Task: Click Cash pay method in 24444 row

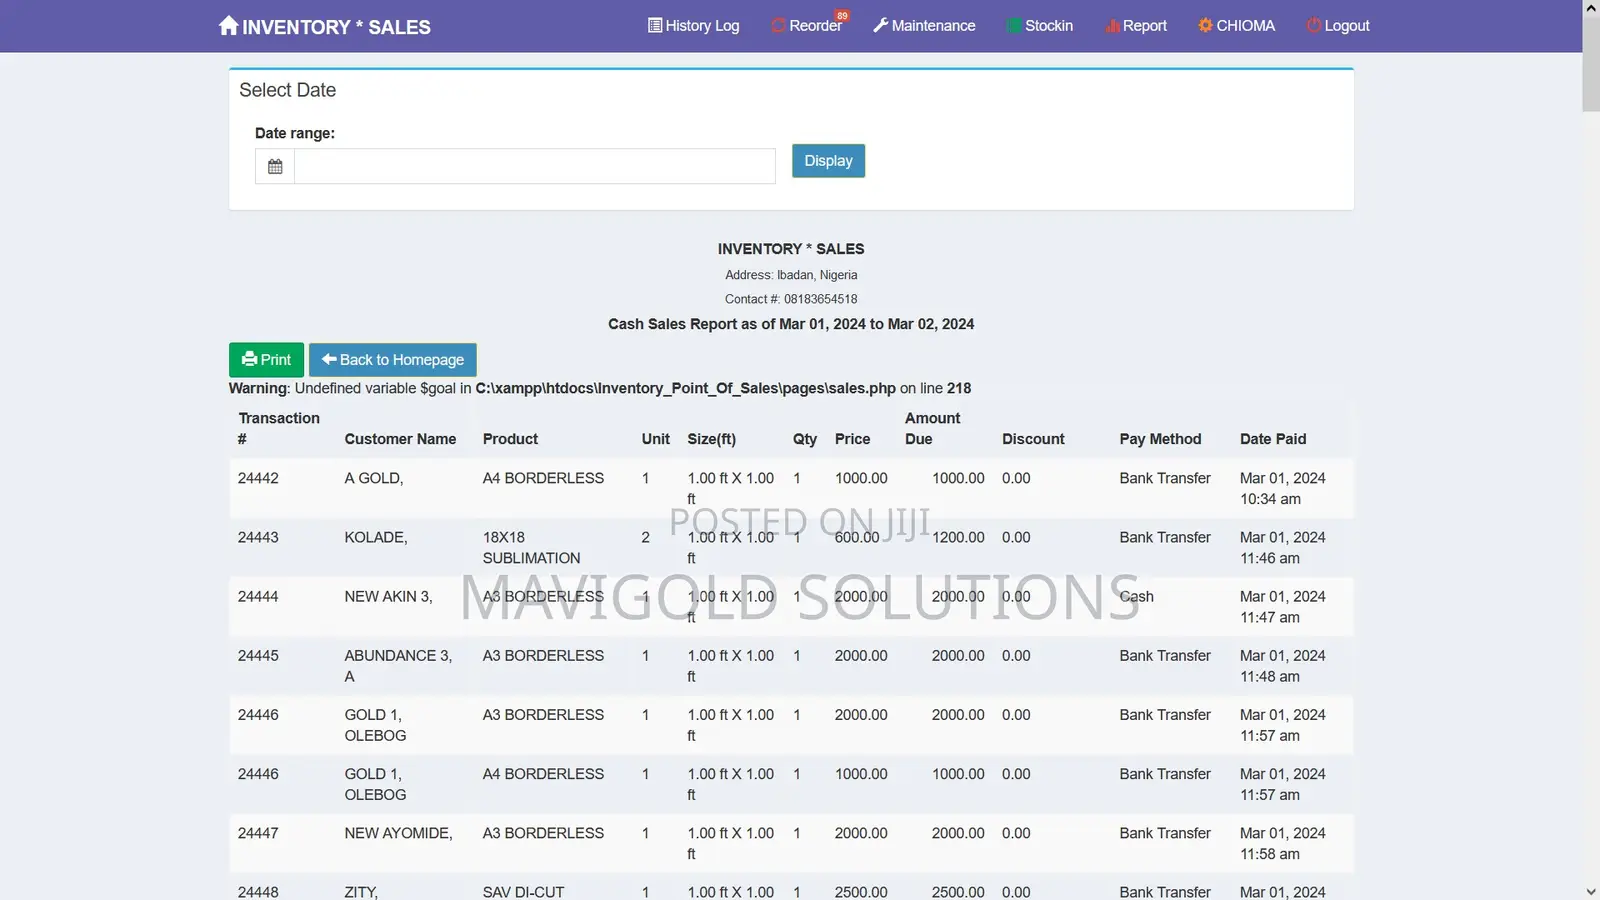Action: 1136,596
